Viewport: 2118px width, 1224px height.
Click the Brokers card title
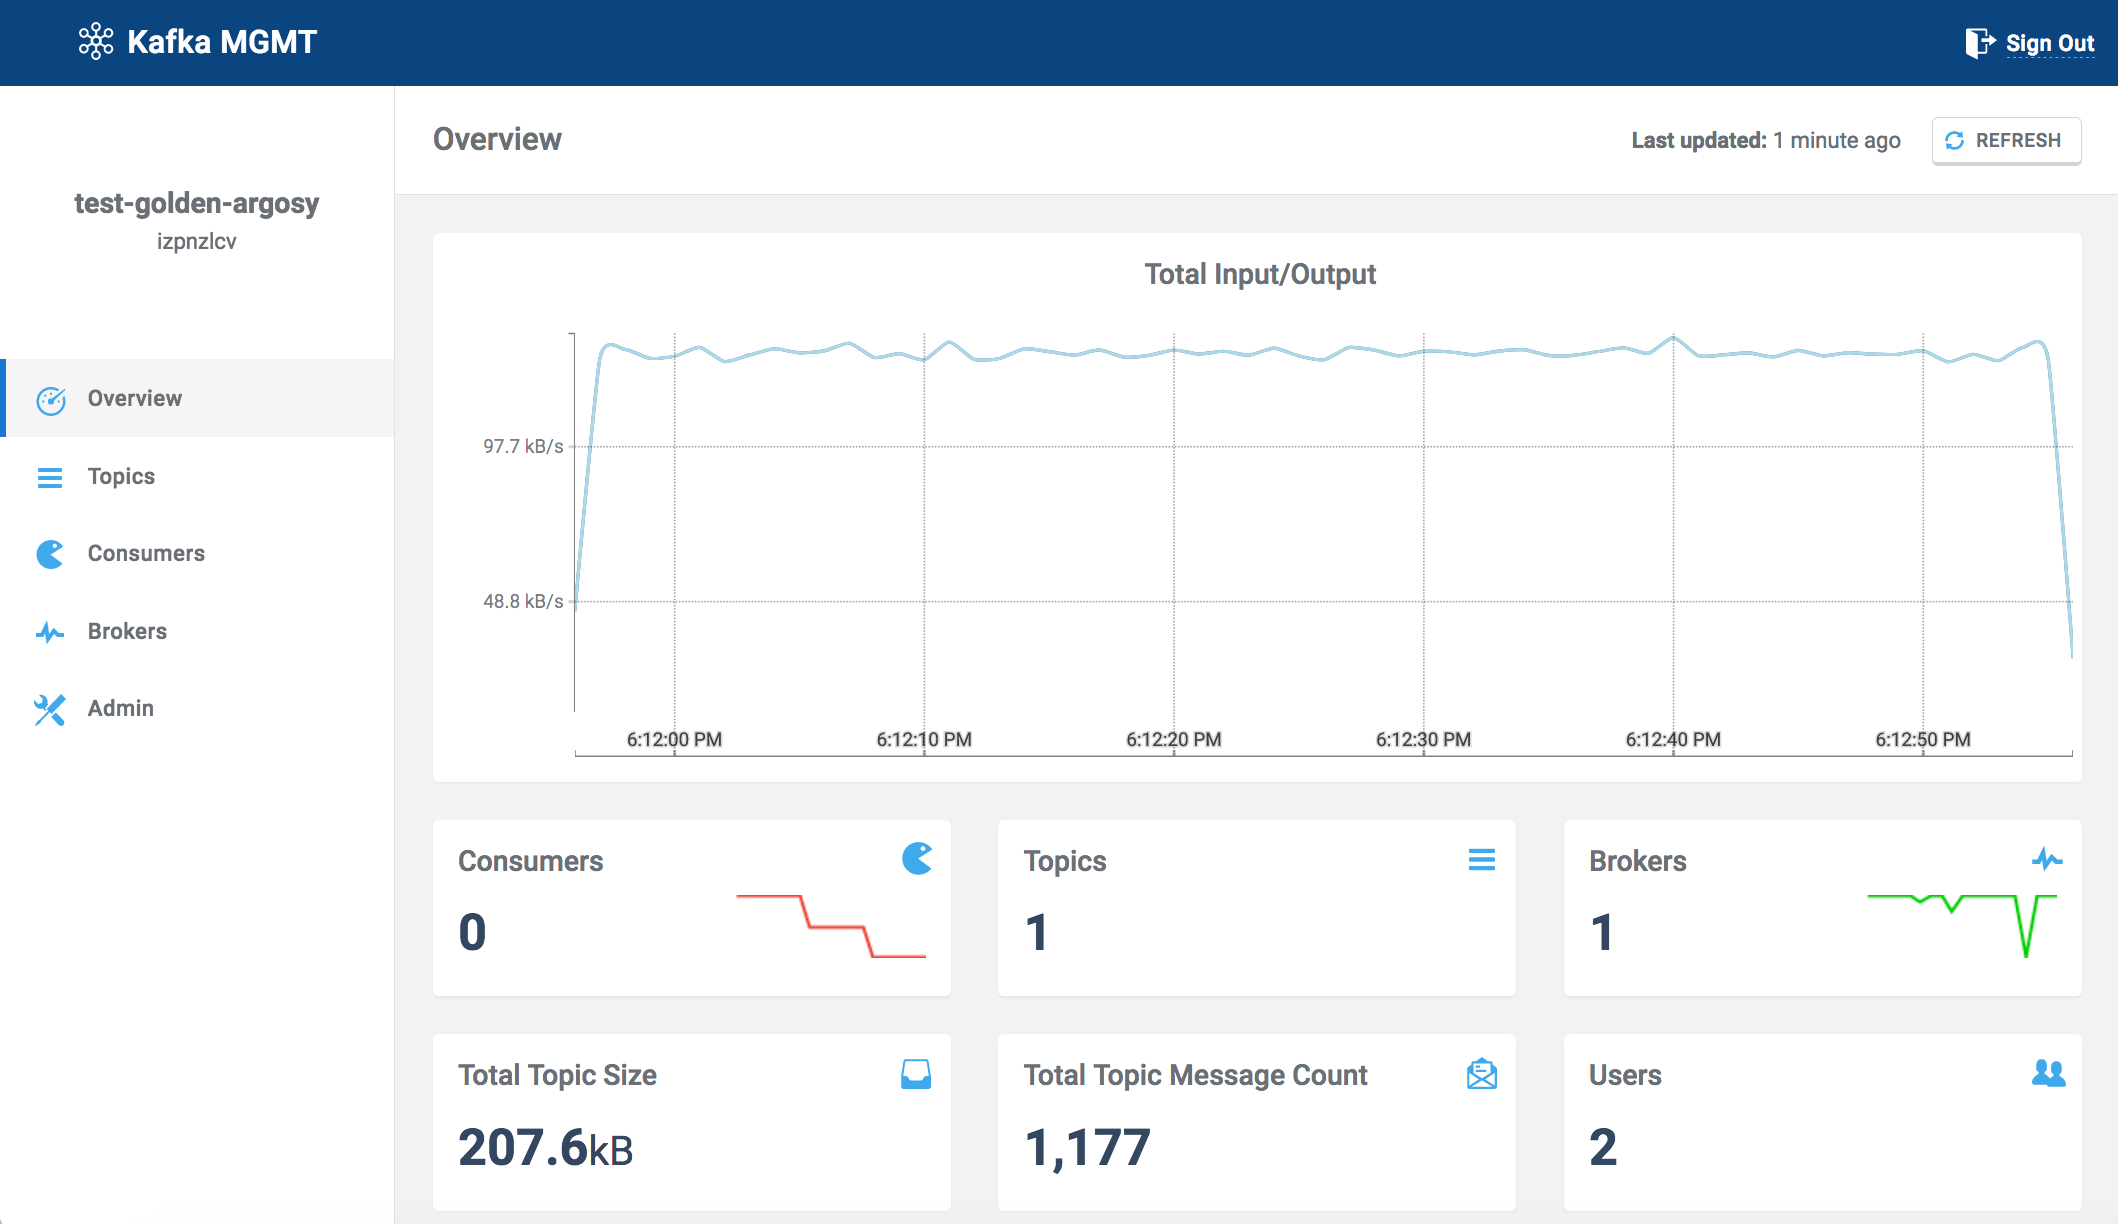coord(1638,861)
